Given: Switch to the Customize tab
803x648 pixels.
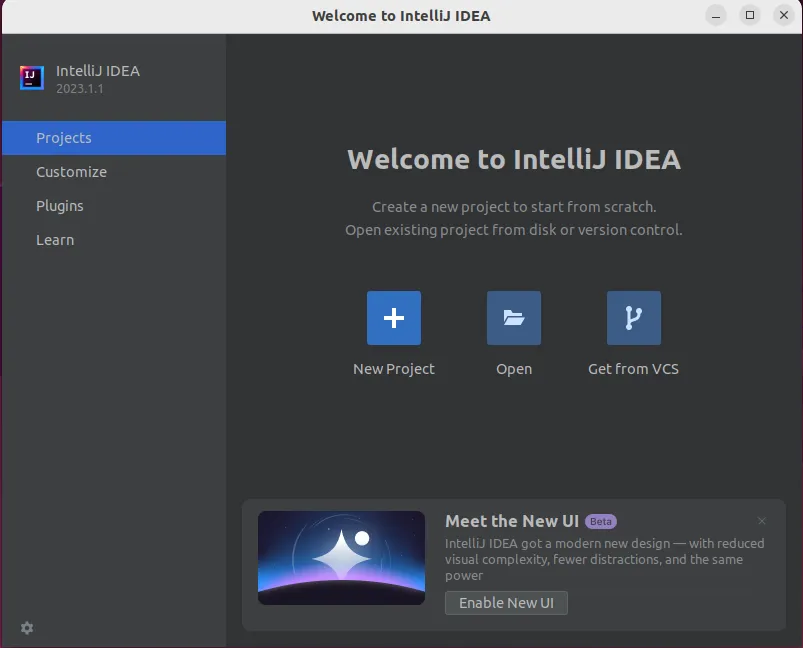Looking at the screenshot, I should tap(114, 172).
